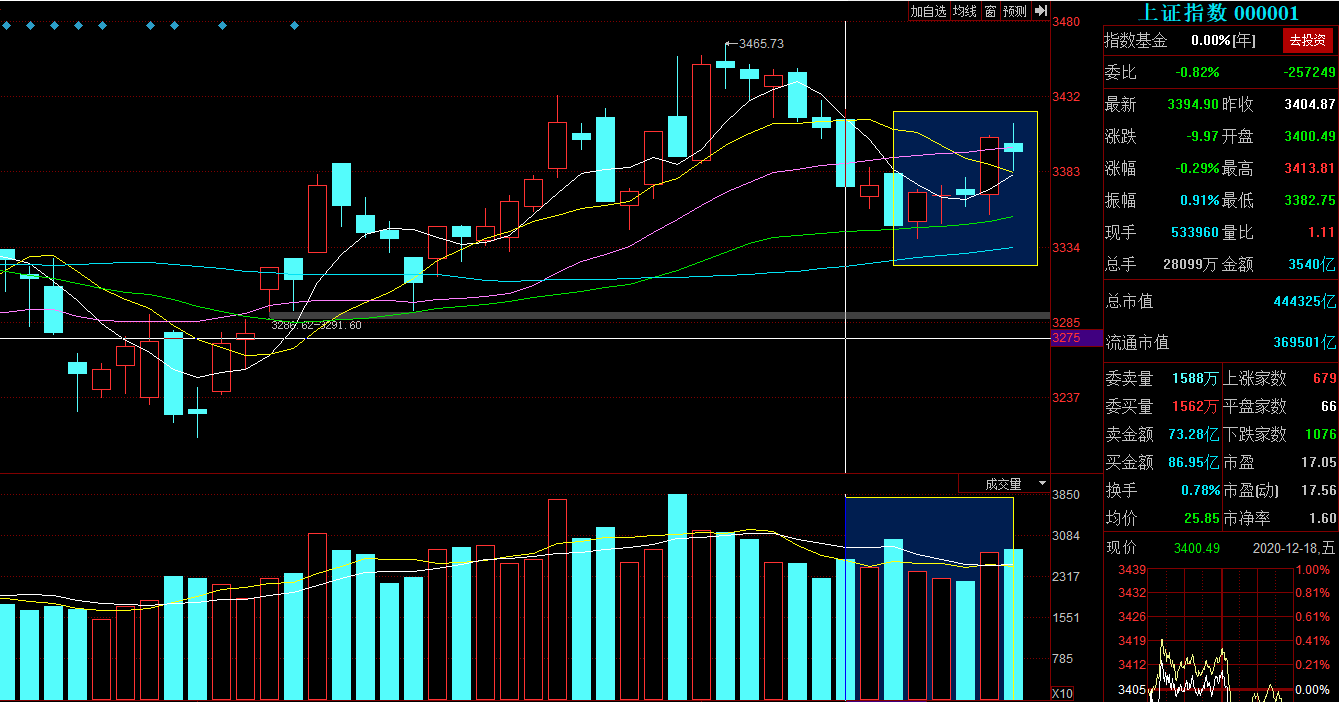
Task: Click the 上涨家数 value 679
Action: [1324, 379]
